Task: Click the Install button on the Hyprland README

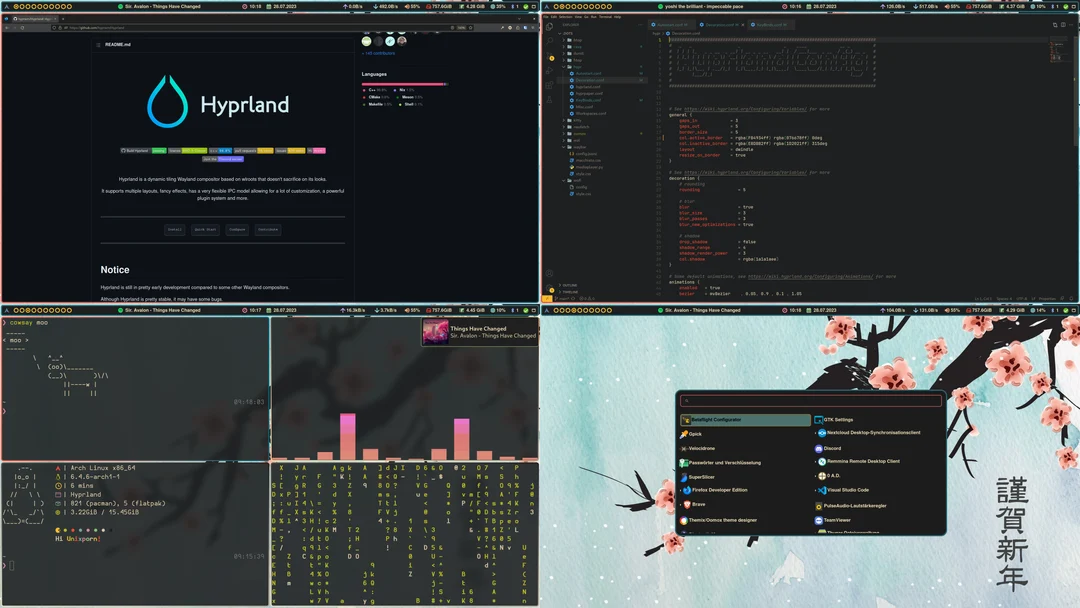Action: [175, 230]
